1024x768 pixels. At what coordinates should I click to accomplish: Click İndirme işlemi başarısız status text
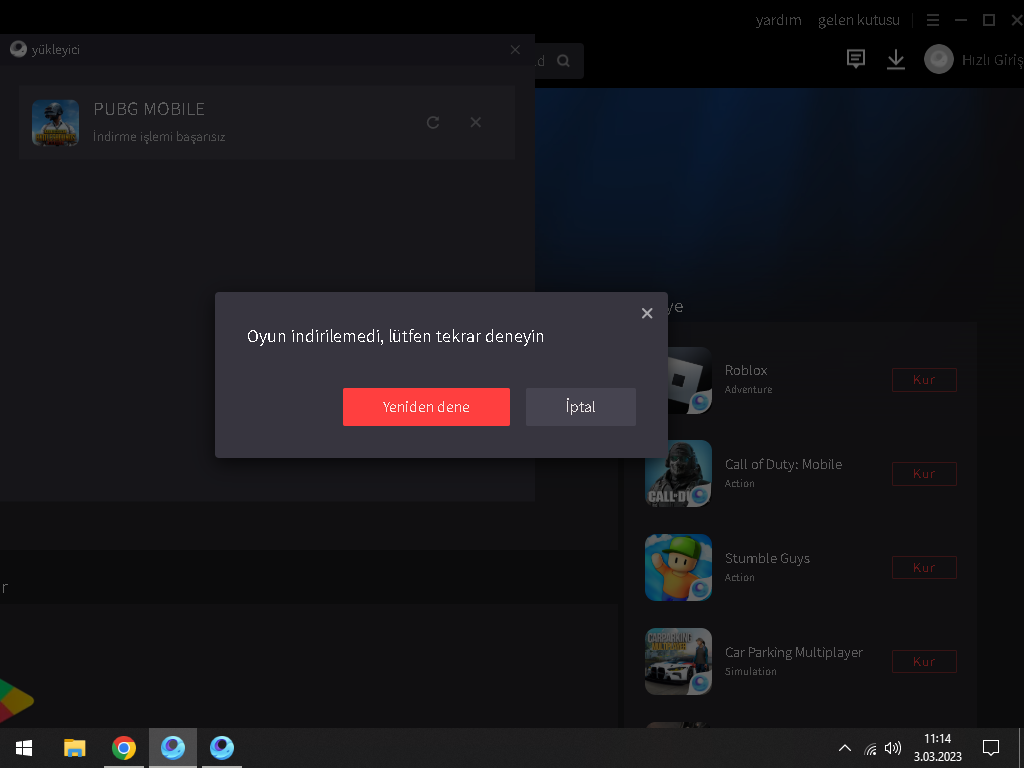coord(159,136)
